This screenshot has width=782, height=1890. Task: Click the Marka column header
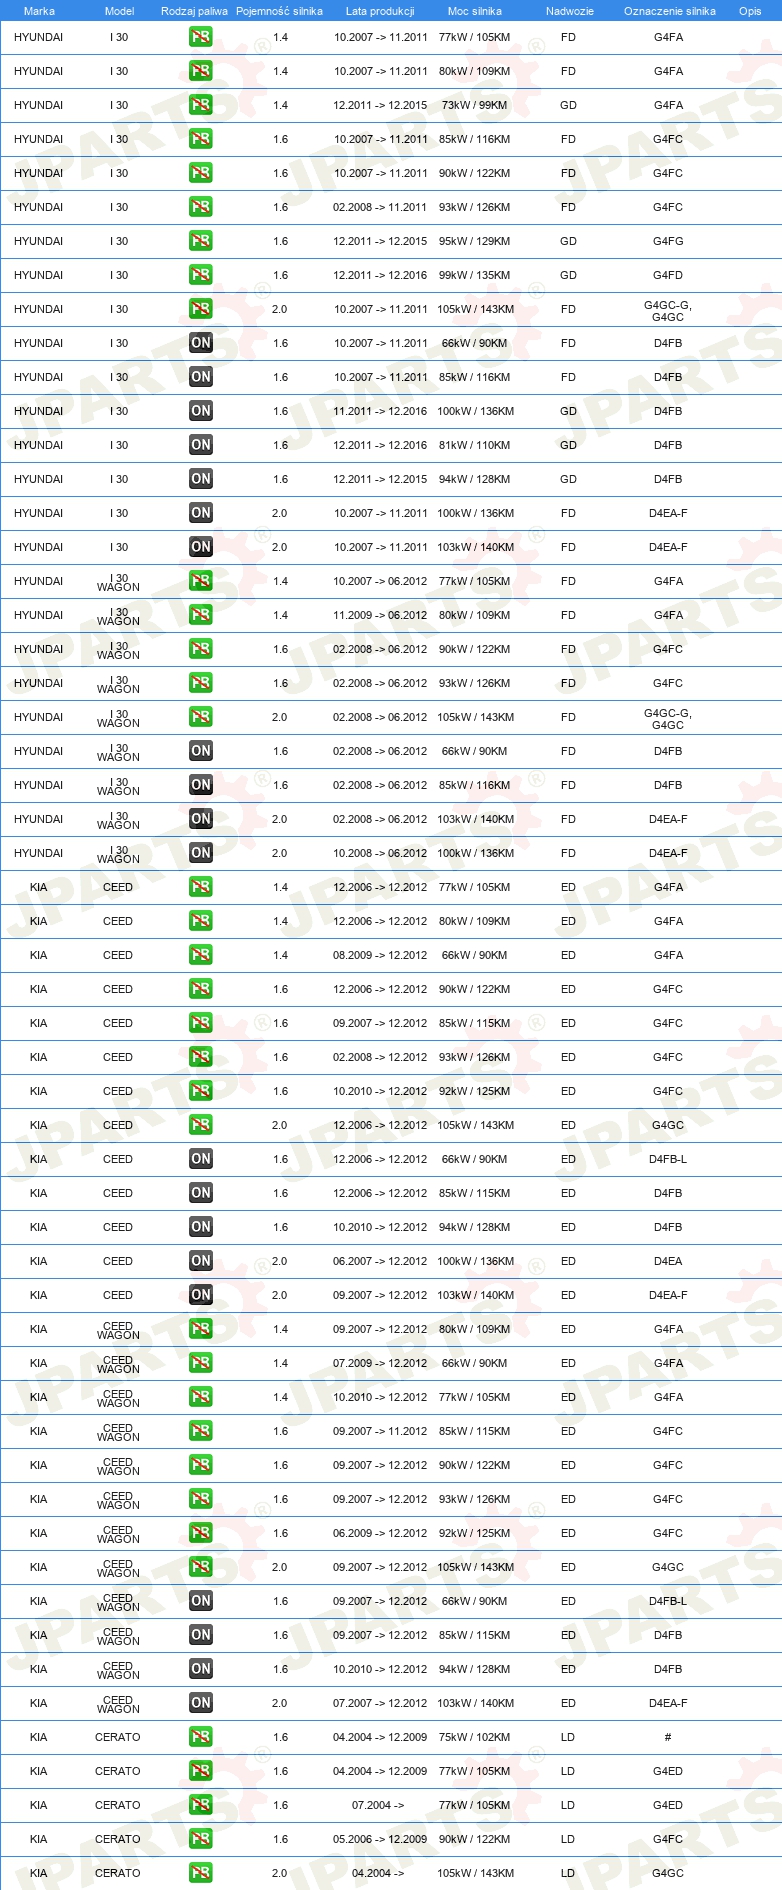tap(39, 11)
